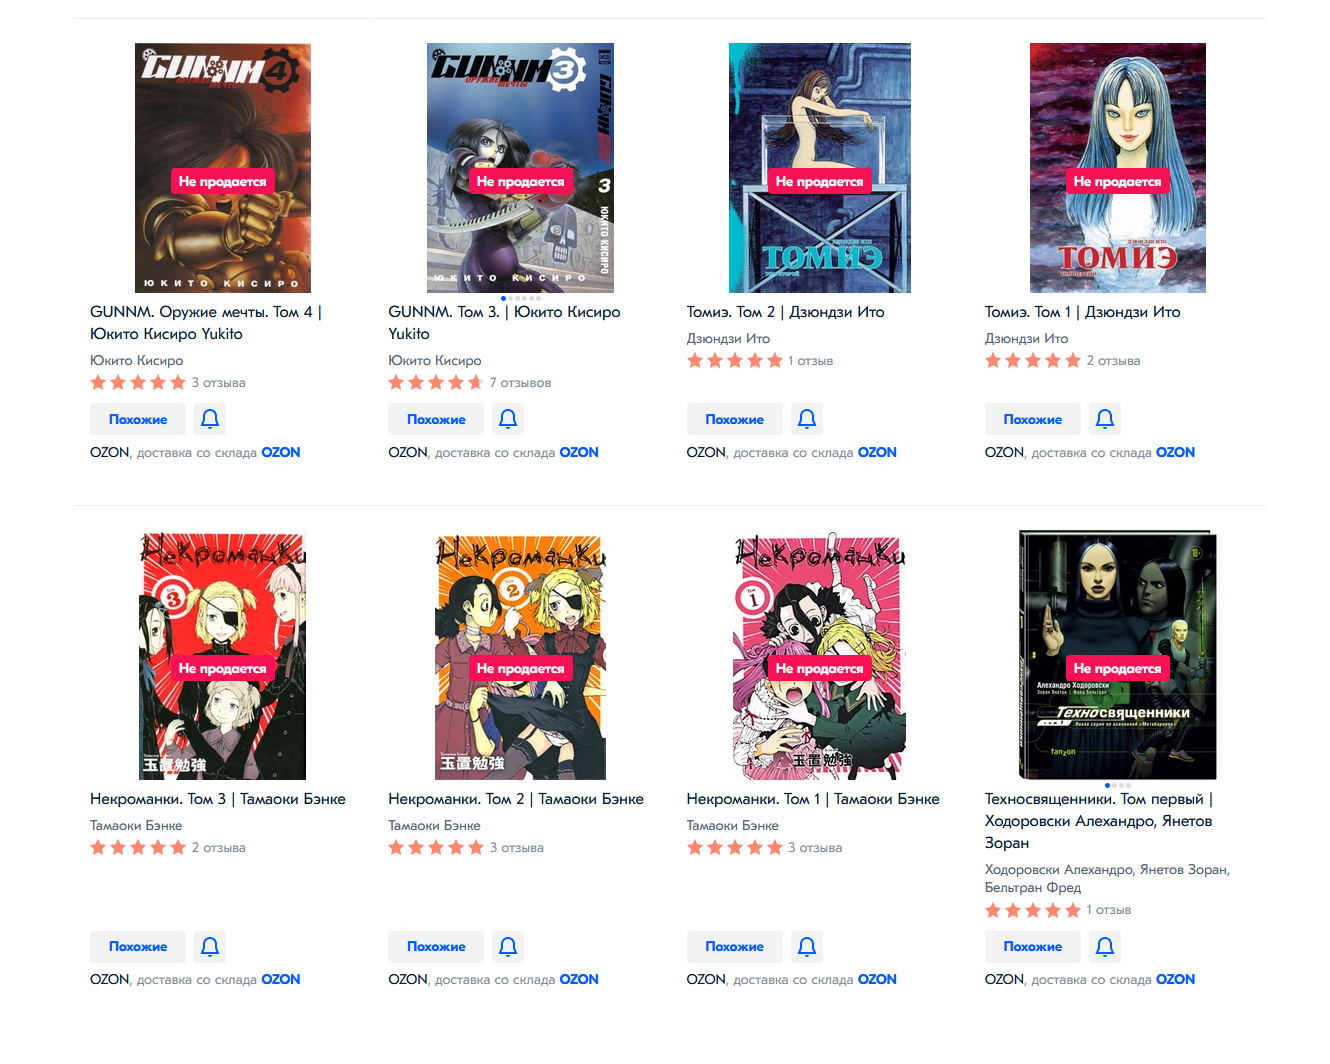
Task: Click bell icon under Техносвященники
Action: tap(1105, 946)
